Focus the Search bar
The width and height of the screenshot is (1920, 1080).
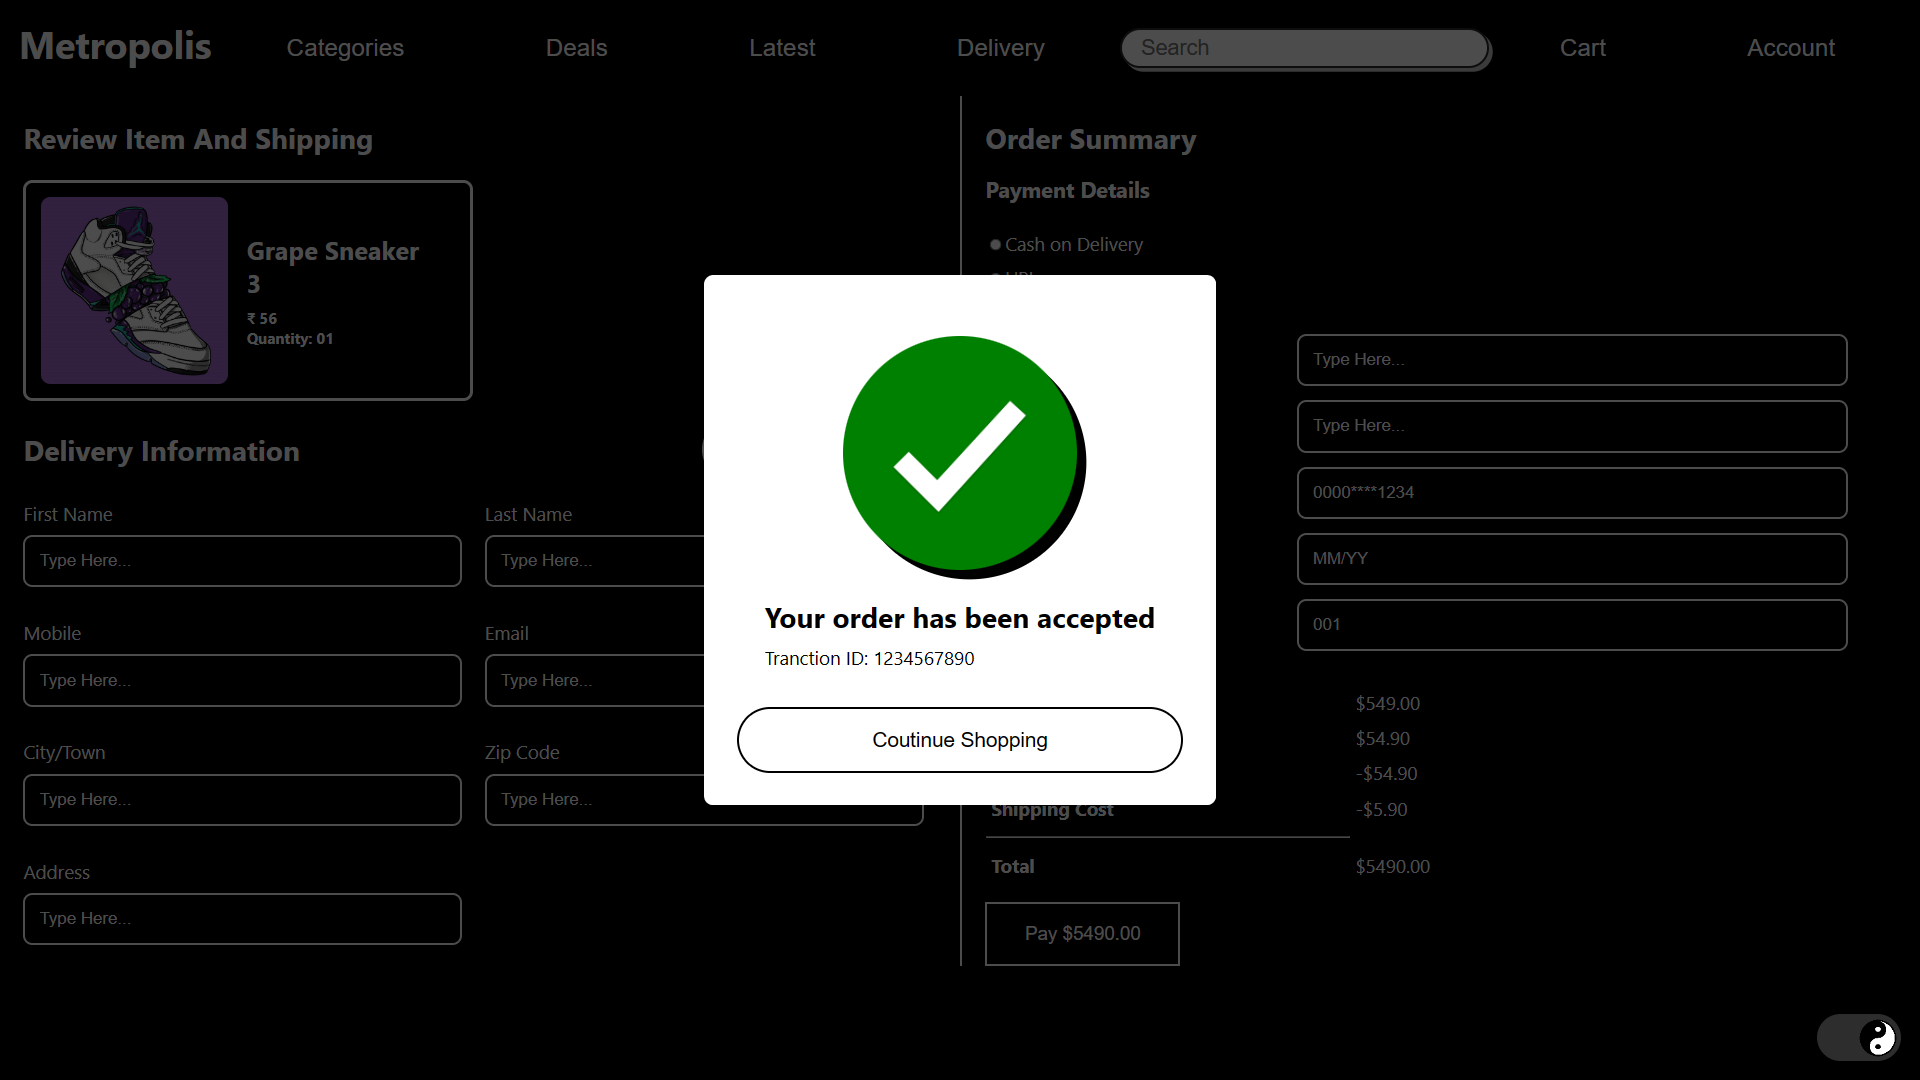[1305, 48]
